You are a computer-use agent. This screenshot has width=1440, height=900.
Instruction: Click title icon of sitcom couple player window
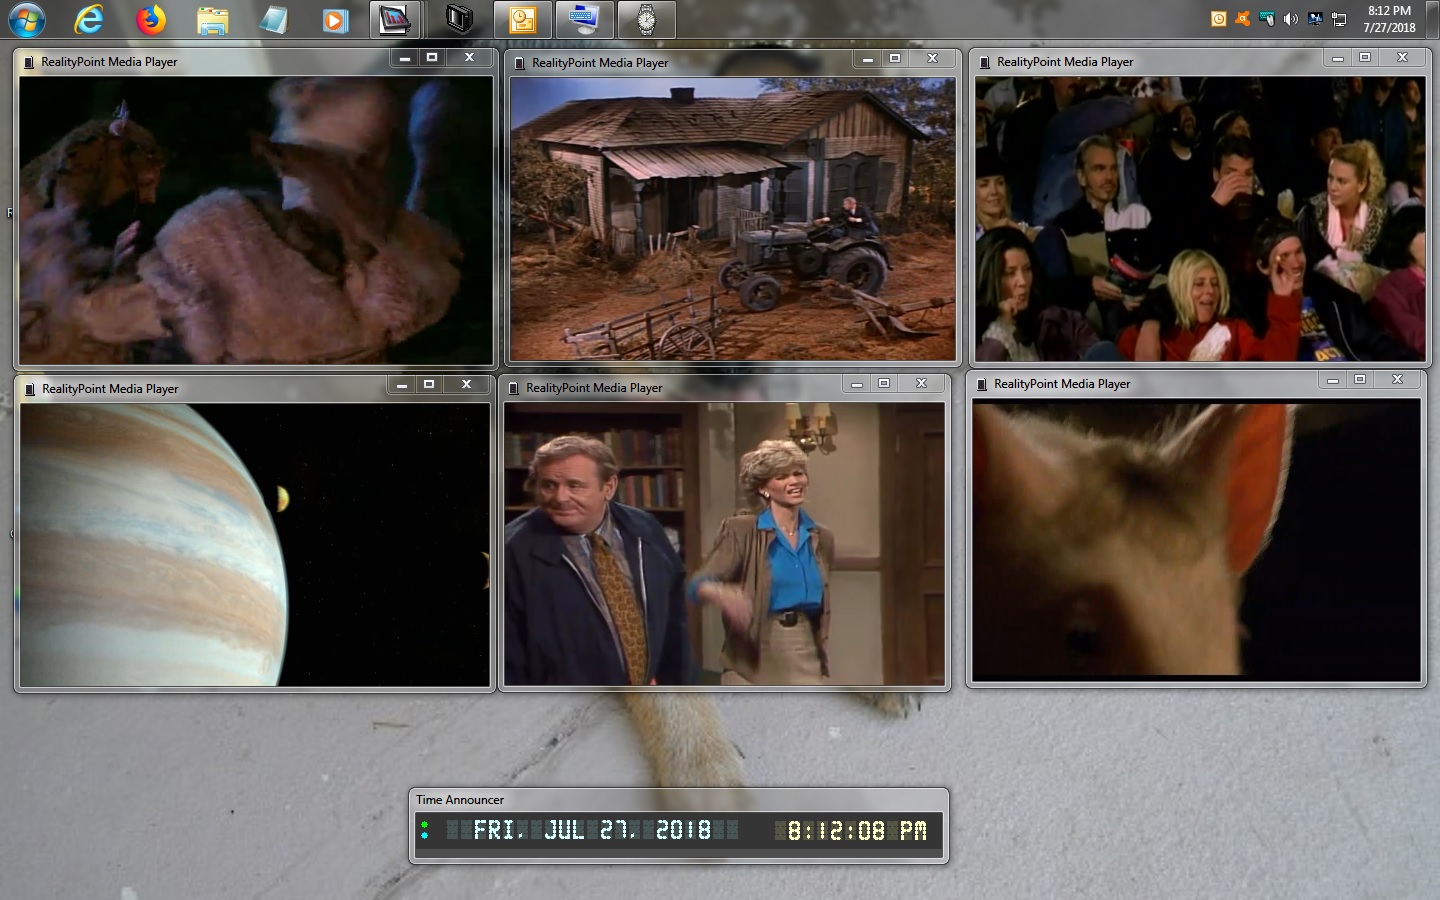point(514,388)
